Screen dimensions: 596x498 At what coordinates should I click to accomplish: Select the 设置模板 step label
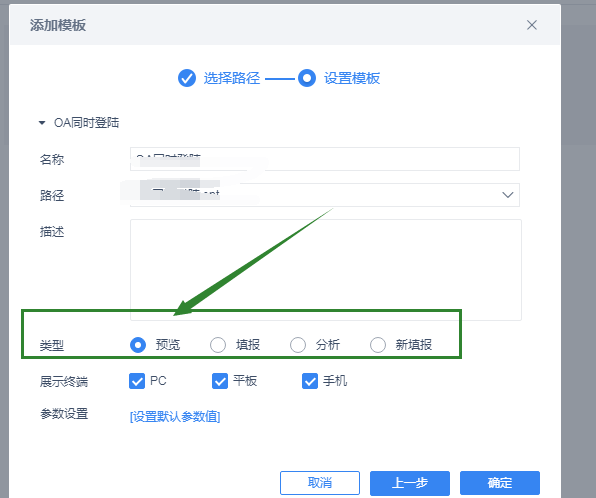[x=352, y=78]
